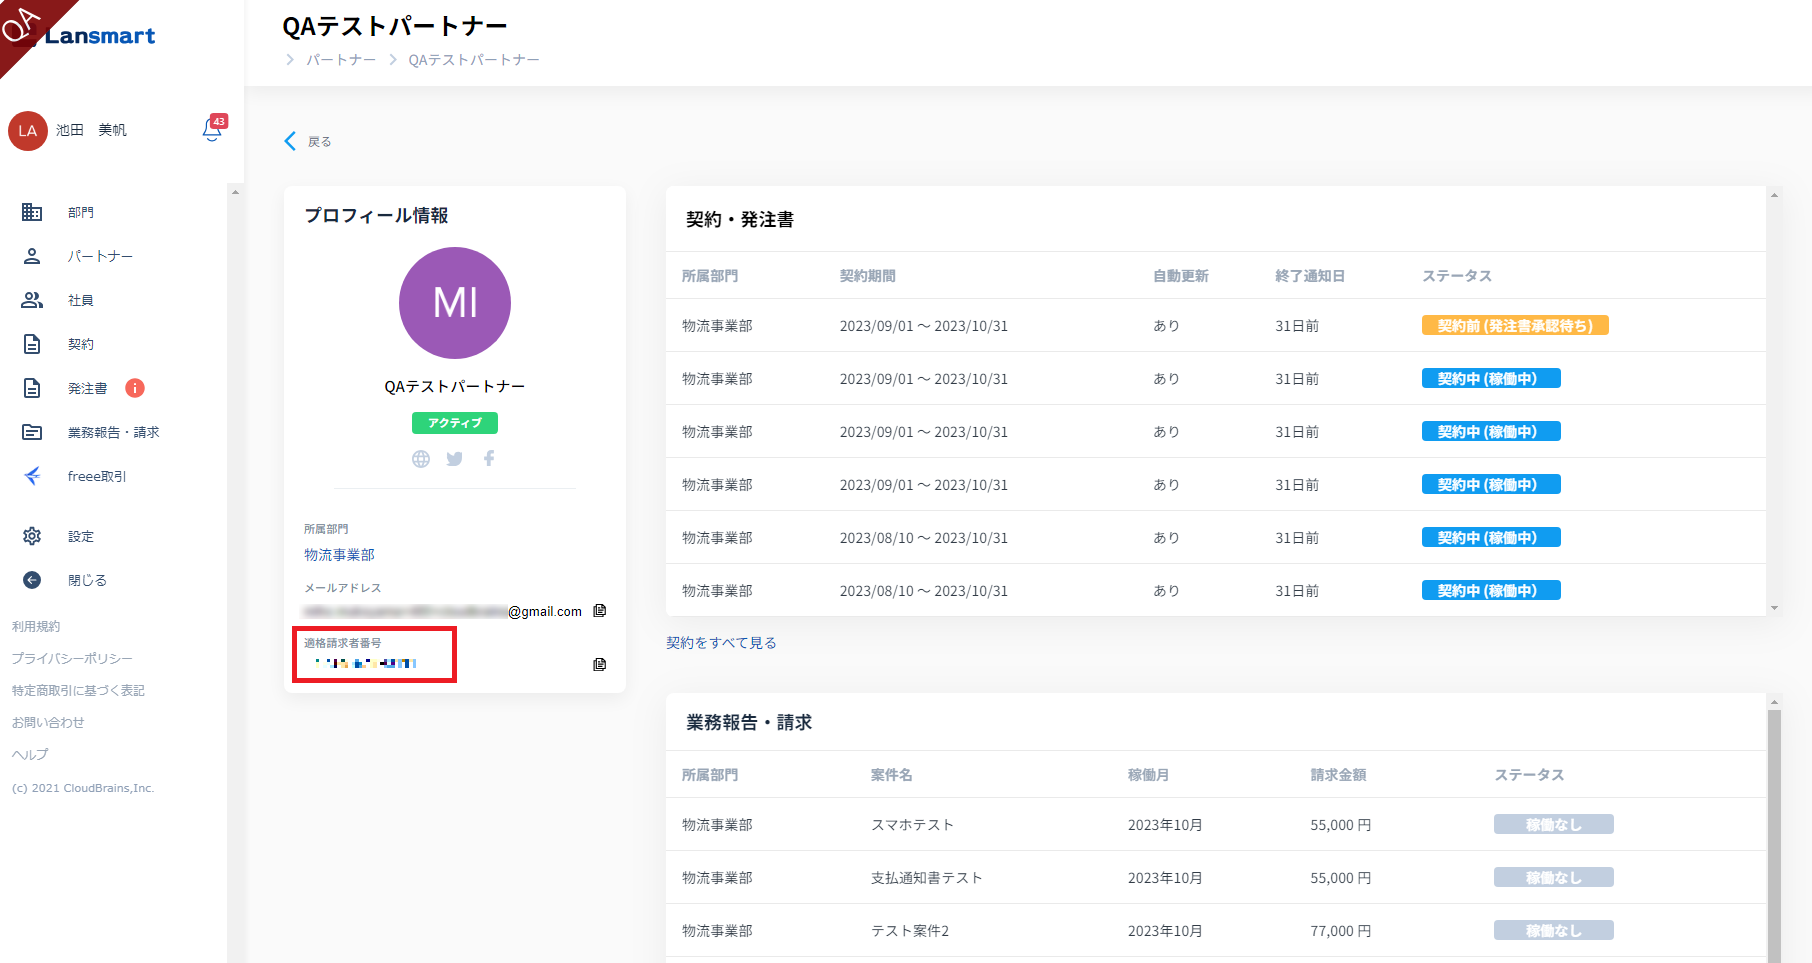Copy the 適格請求者番号 with copy icon

pos(600,665)
